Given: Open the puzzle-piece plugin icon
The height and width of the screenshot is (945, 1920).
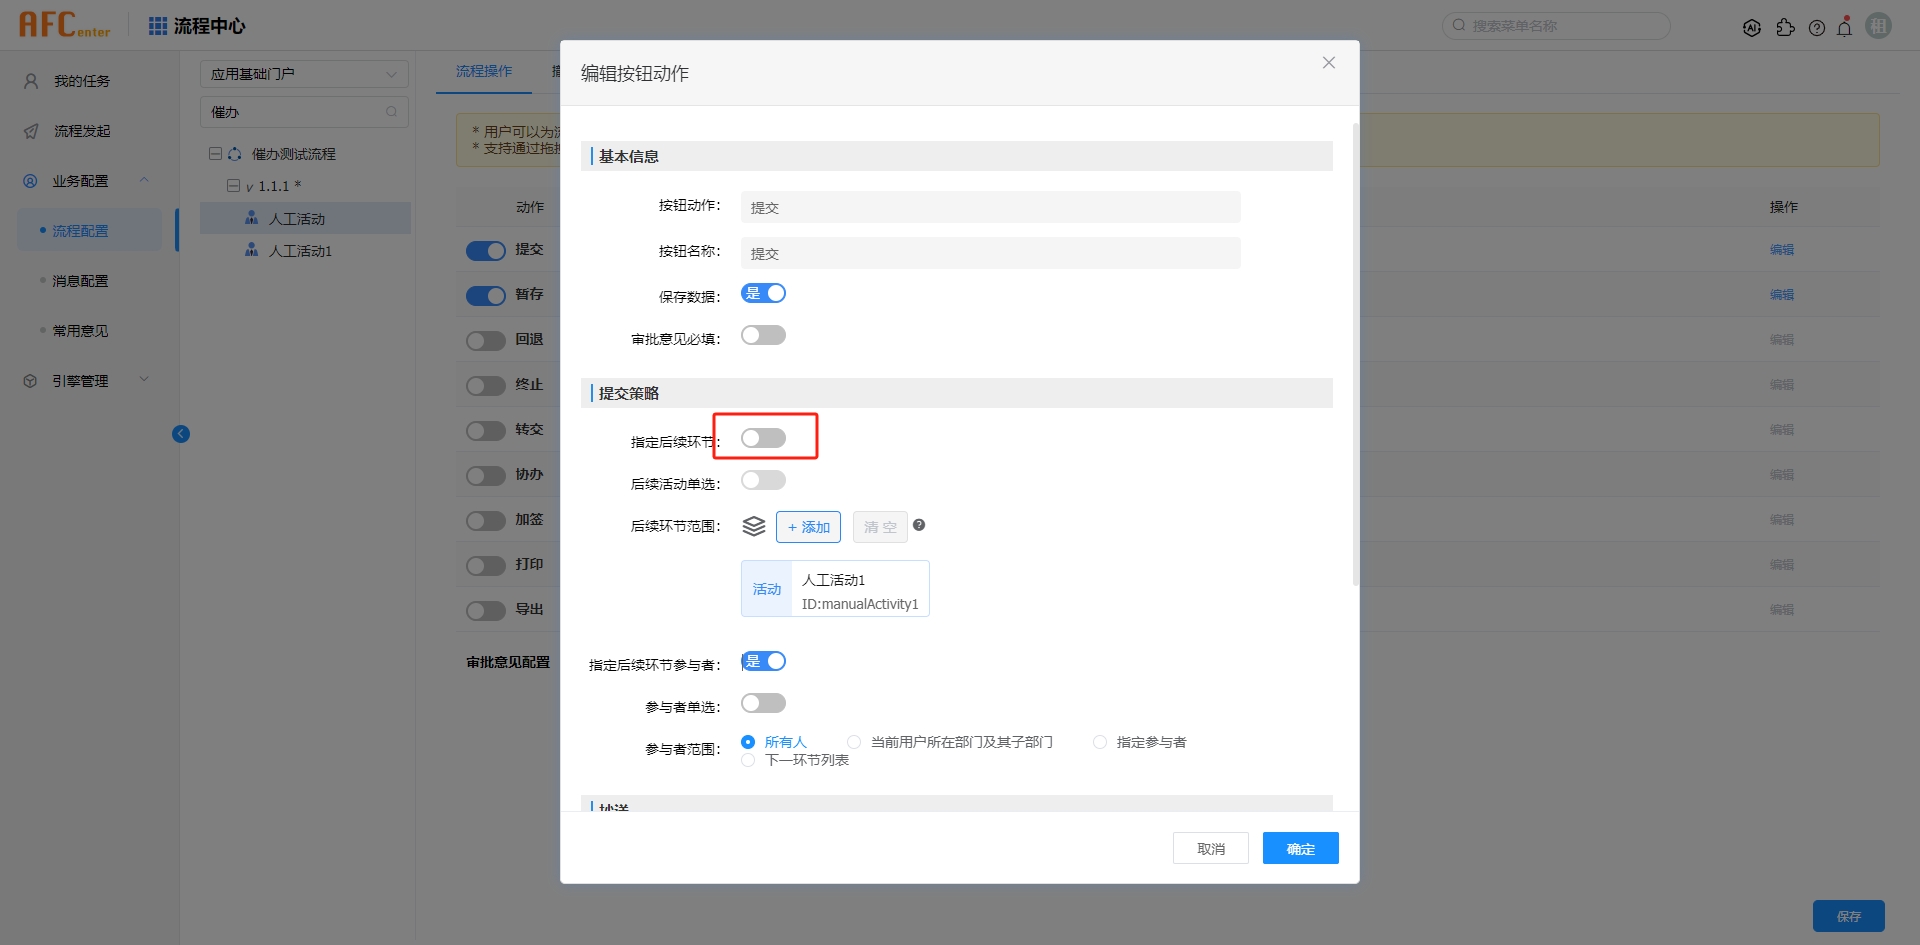Looking at the screenshot, I should coord(1785,28).
